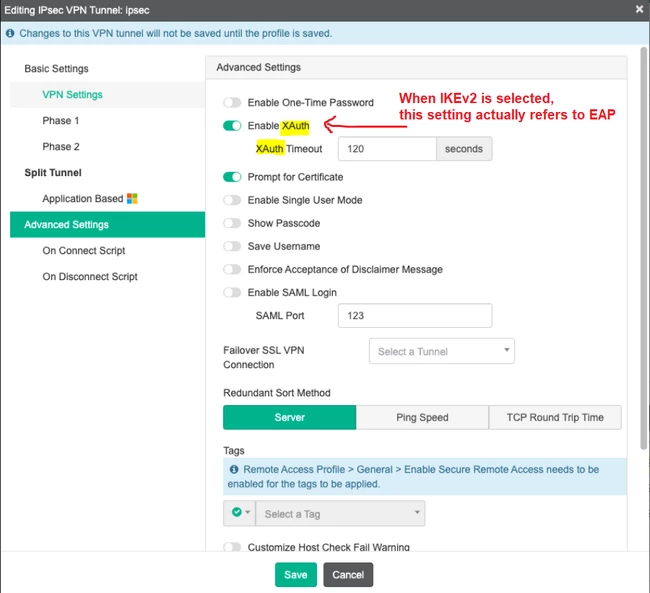Toggle Enforce Acceptance of Disclaimer Message
The image size is (650, 593).
click(232, 270)
